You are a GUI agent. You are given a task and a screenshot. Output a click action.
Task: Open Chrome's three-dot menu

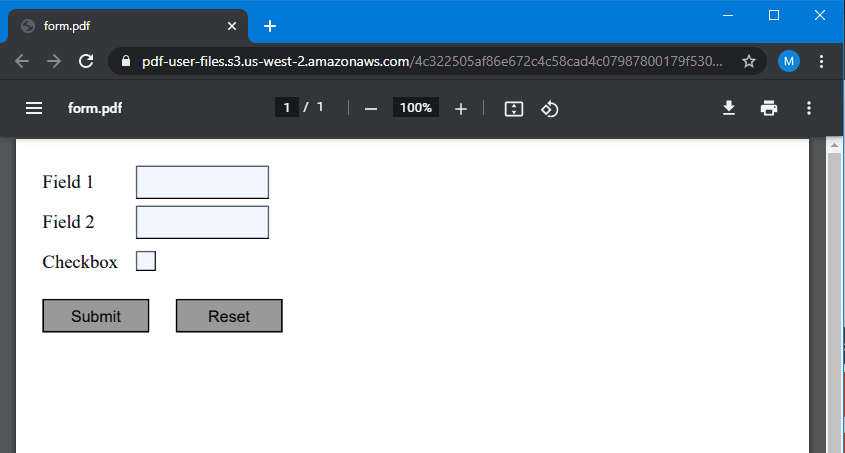[821, 61]
